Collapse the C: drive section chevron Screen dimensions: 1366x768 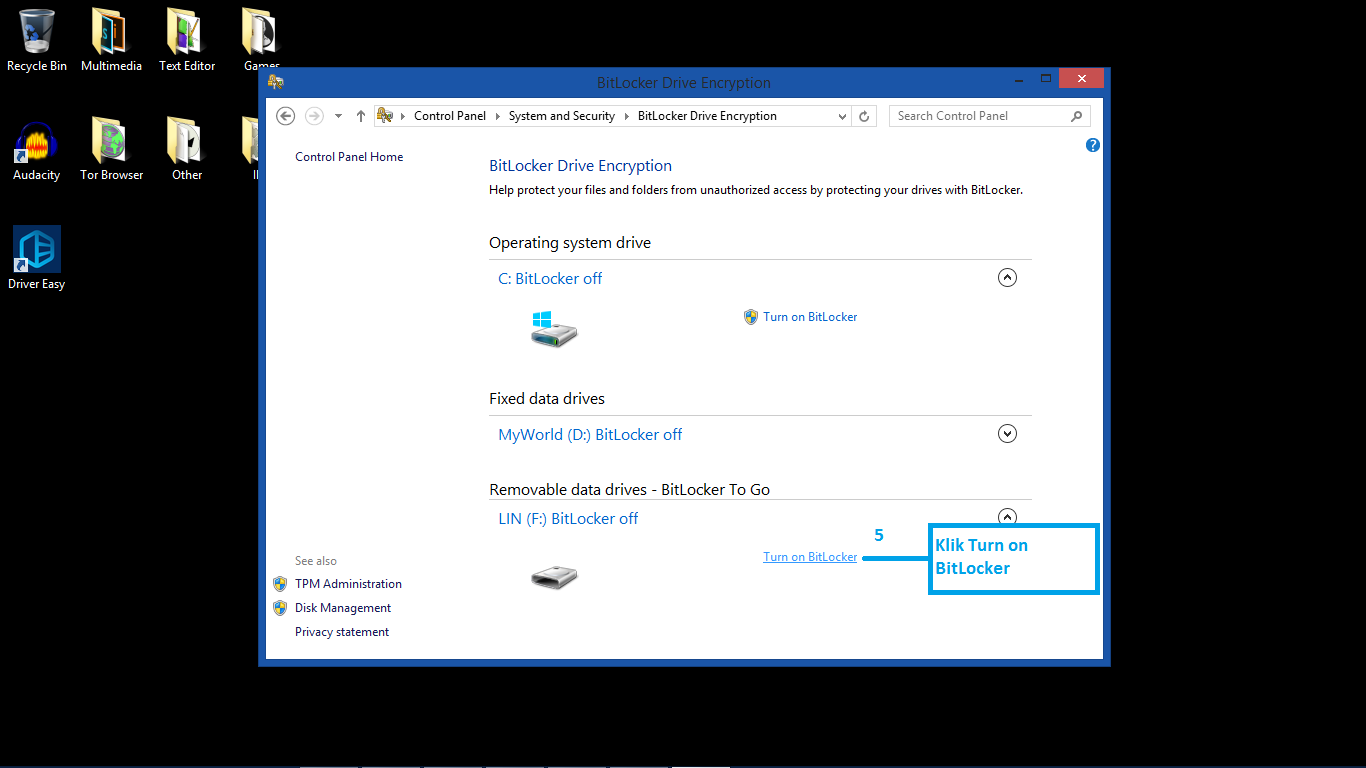click(x=1008, y=278)
